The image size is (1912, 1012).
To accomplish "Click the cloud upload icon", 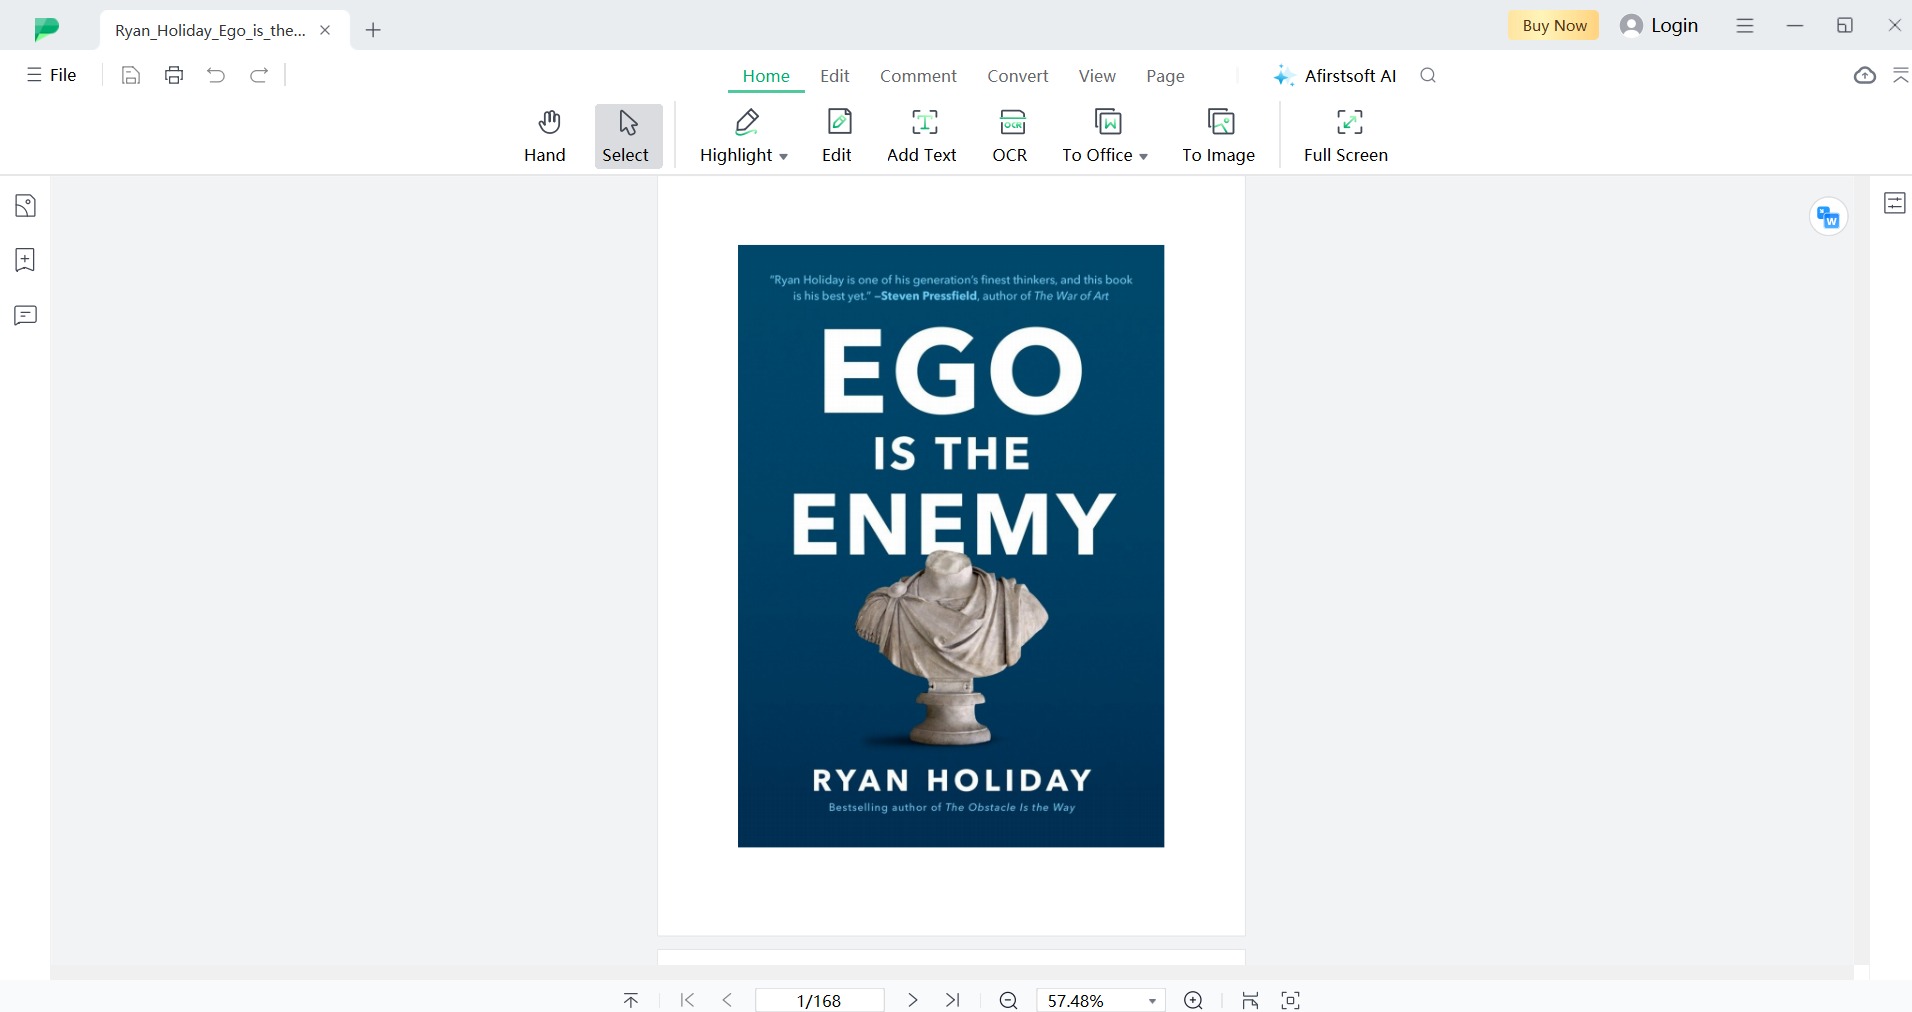I will point(1865,75).
